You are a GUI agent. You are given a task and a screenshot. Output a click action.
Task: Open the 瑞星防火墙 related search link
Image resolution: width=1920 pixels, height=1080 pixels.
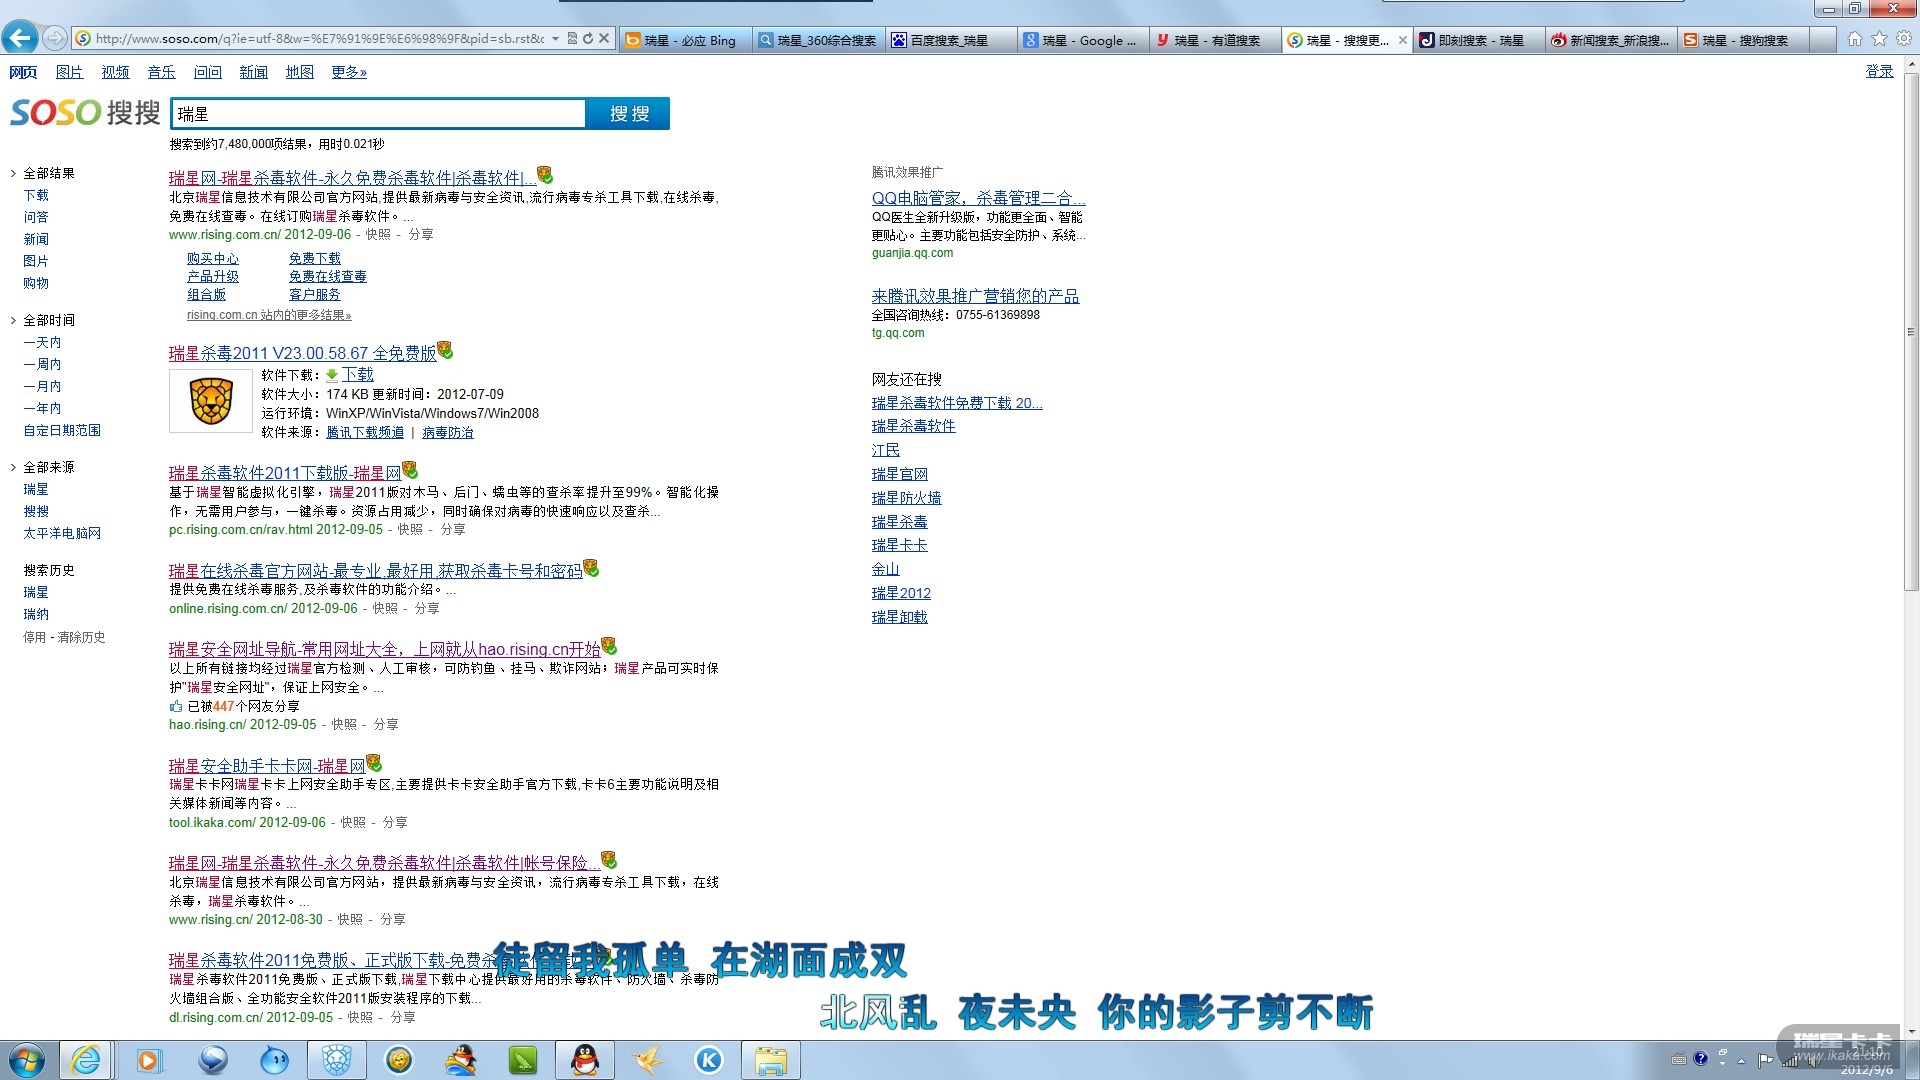pyautogui.click(x=906, y=498)
